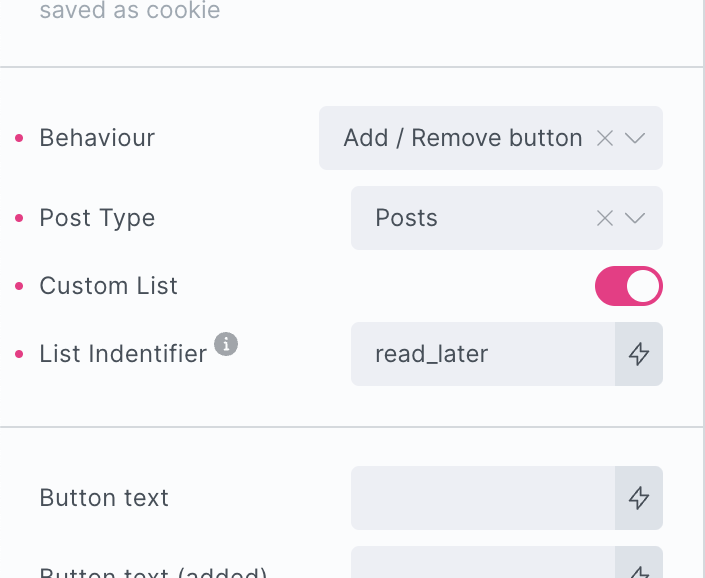Viewport: 705px width, 578px height.
Task: Open dynamic data for List Indentifier field
Action: [x=639, y=354]
